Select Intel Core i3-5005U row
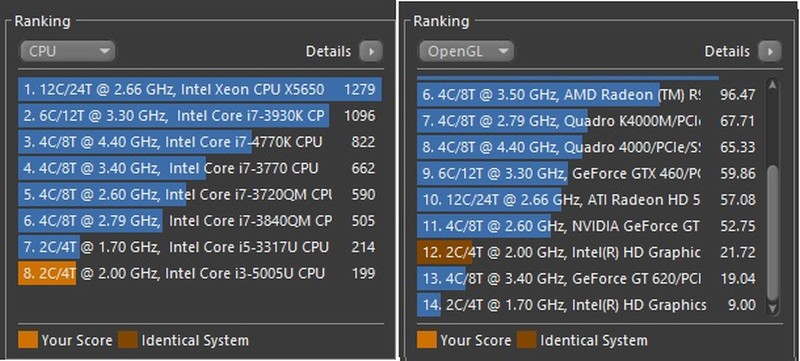 (x=200, y=273)
